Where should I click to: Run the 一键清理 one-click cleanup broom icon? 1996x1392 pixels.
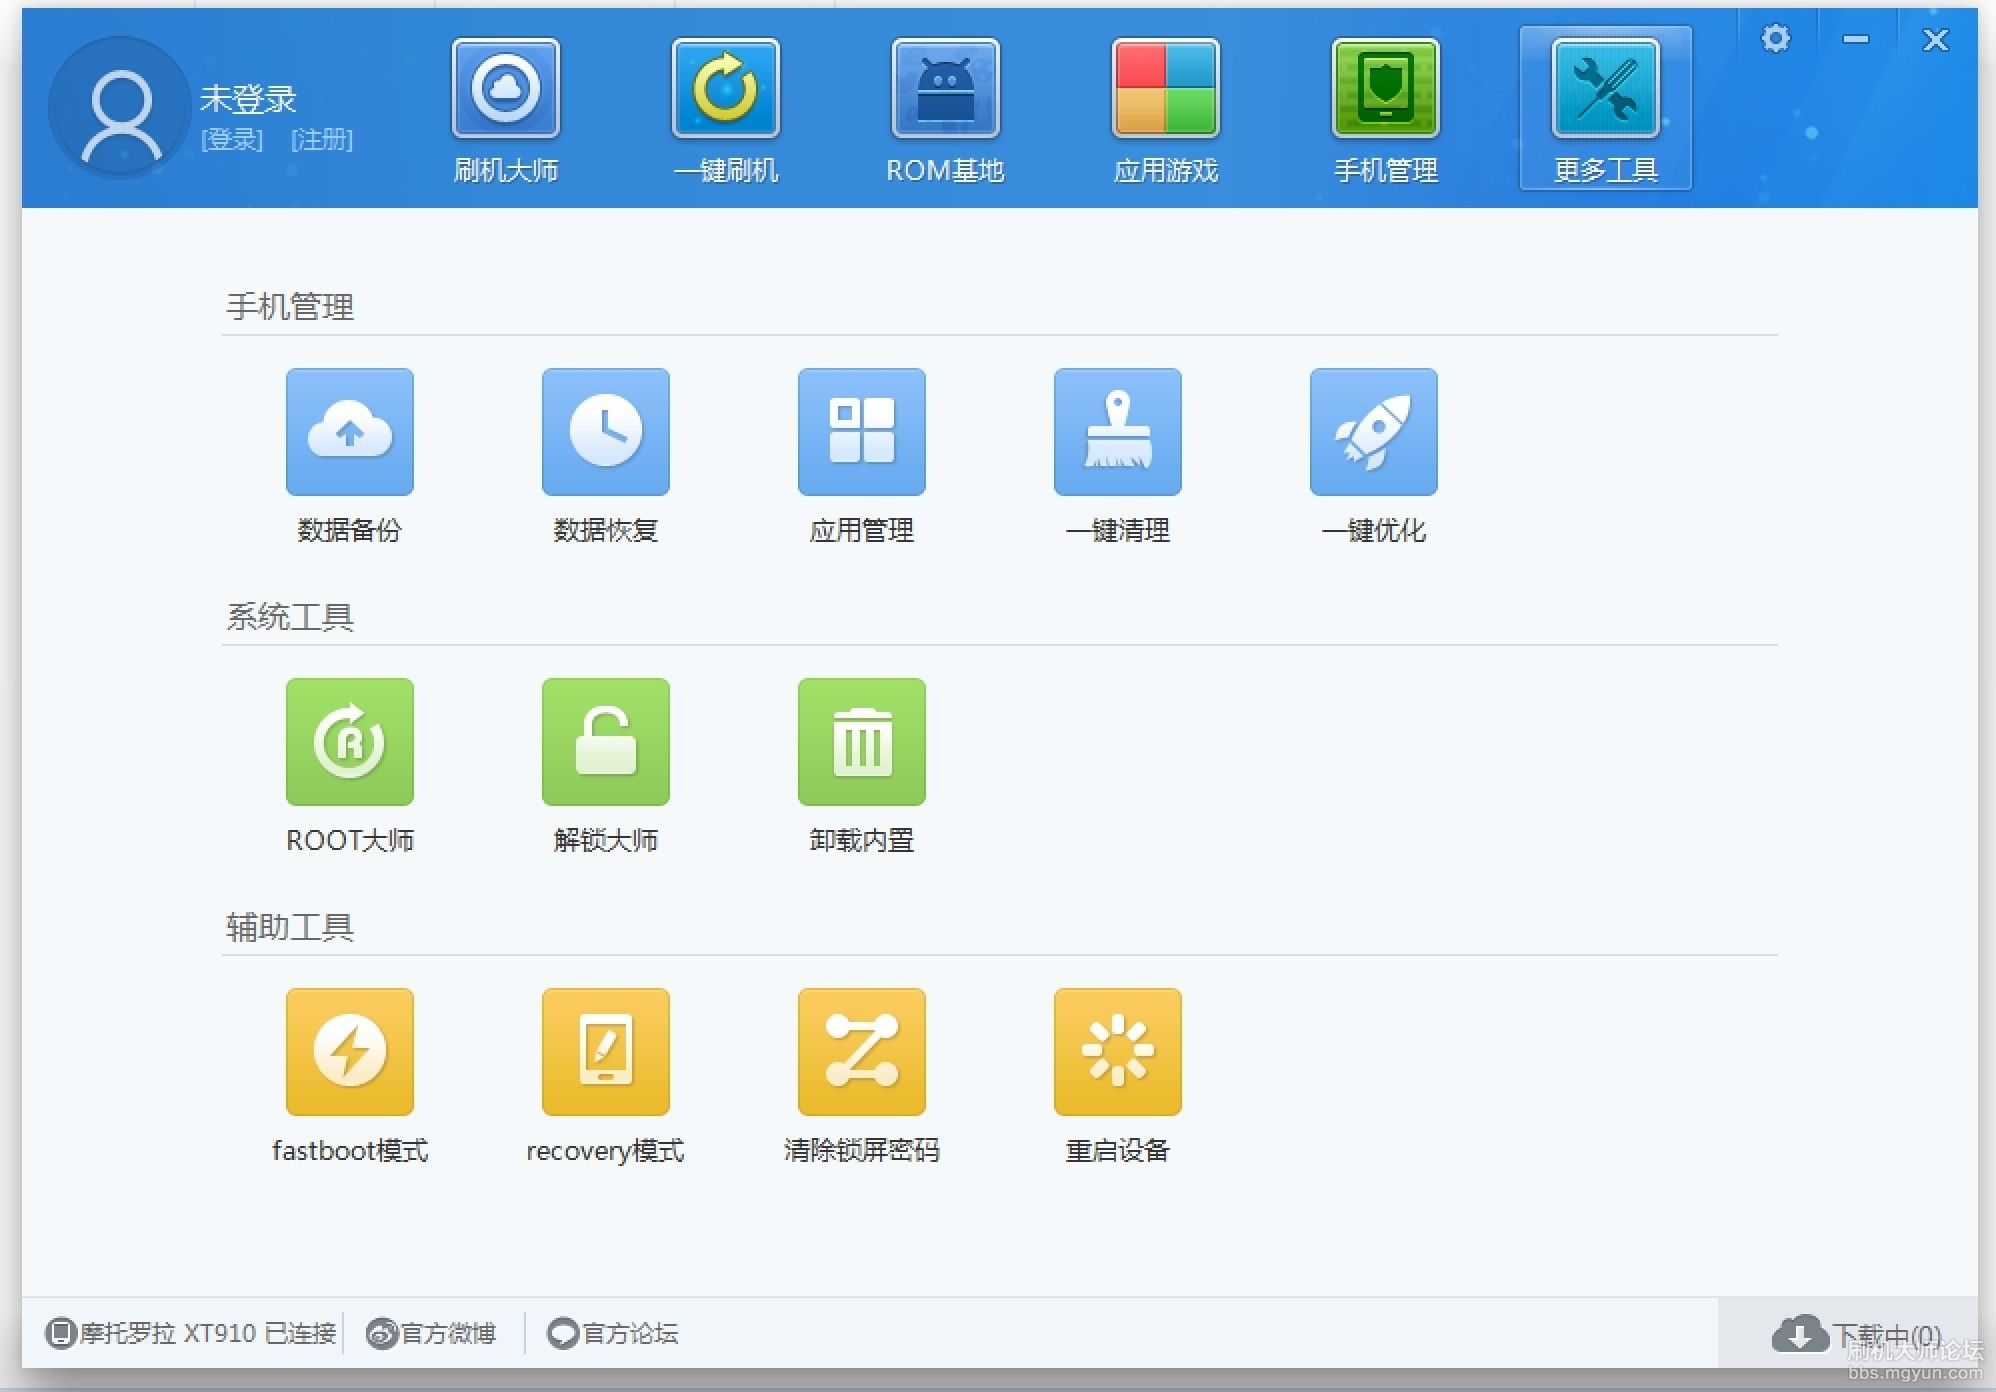pyautogui.click(x=1117, y=432)
